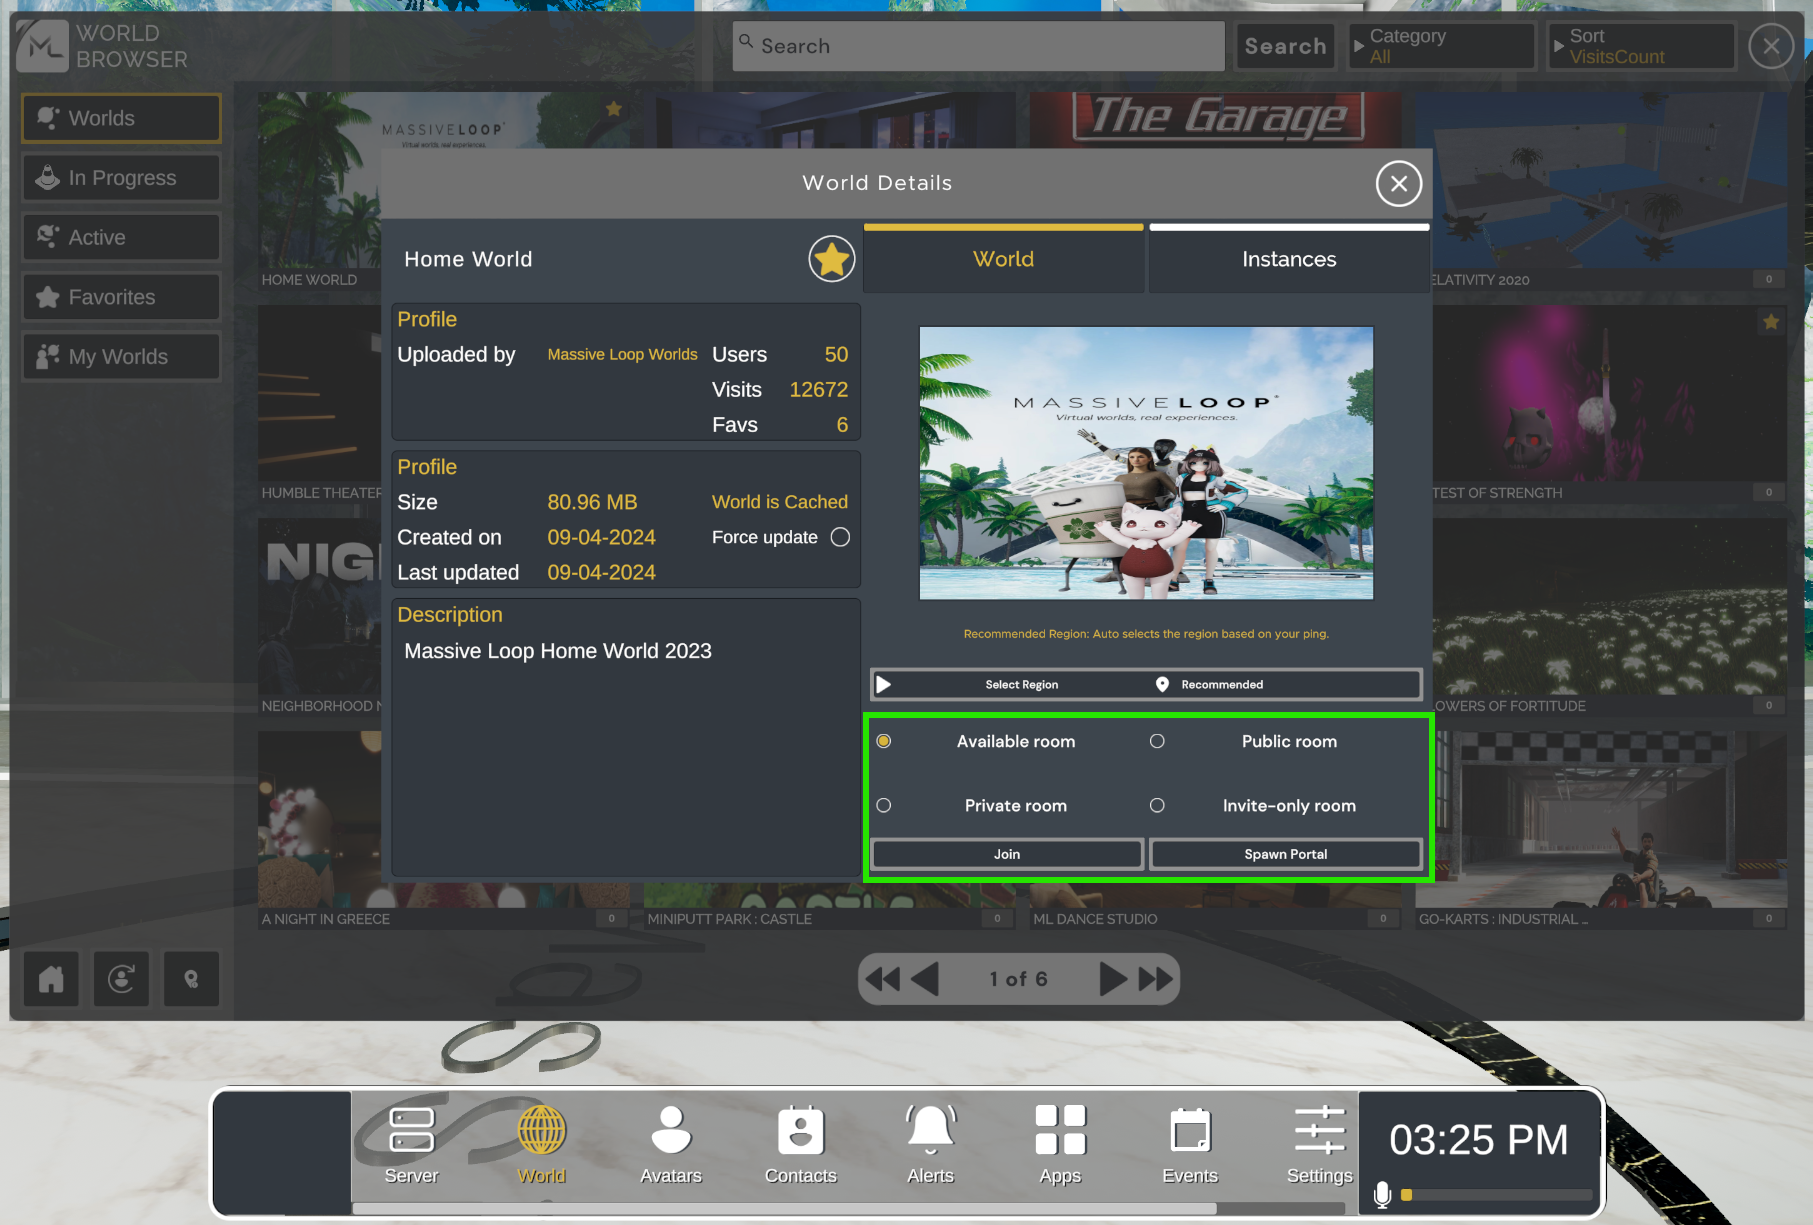Screen dimensions: 1813x1225
Task: Click the '1 of 6' page indicator
Action: (1018, 979)
